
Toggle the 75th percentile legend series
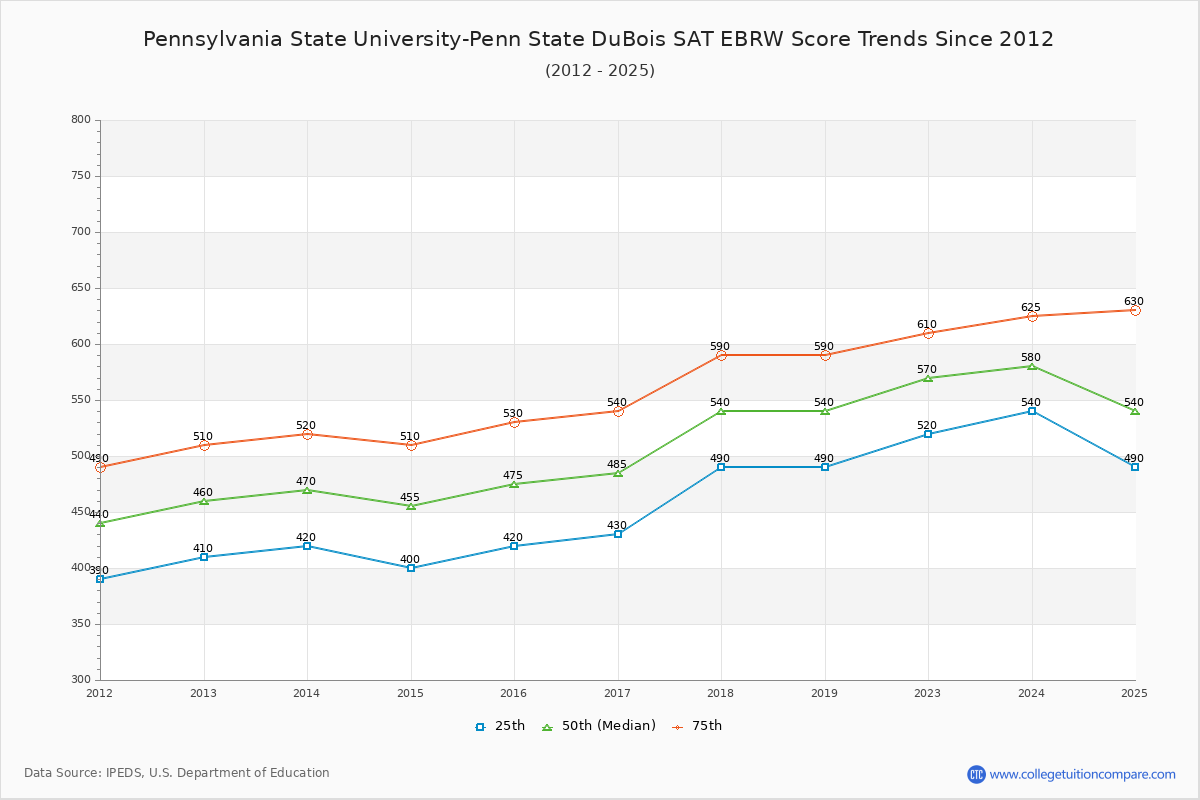[697, 726]
